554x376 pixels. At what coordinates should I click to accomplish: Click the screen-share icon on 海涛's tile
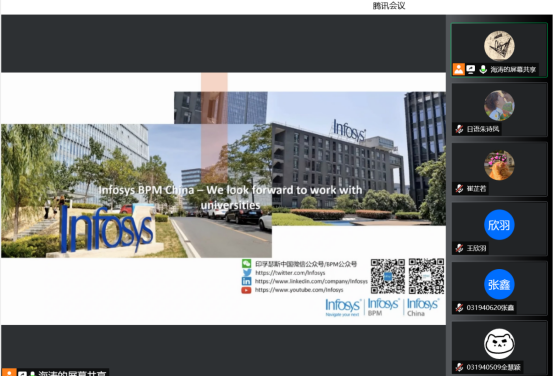coord(471,69)
